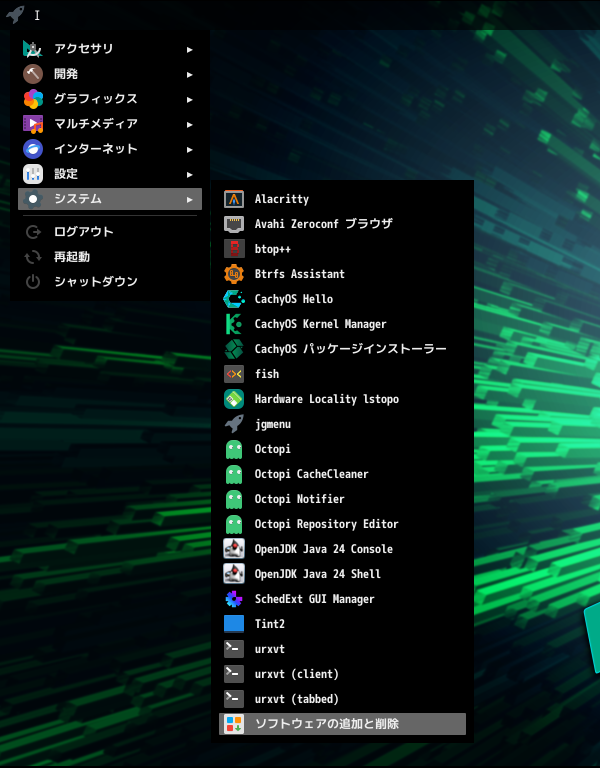The width and height of the screenshot is (600, 768).
Task: Open ソフトウェアの追加と削除 entry
Action: click(x=327, y=724)
